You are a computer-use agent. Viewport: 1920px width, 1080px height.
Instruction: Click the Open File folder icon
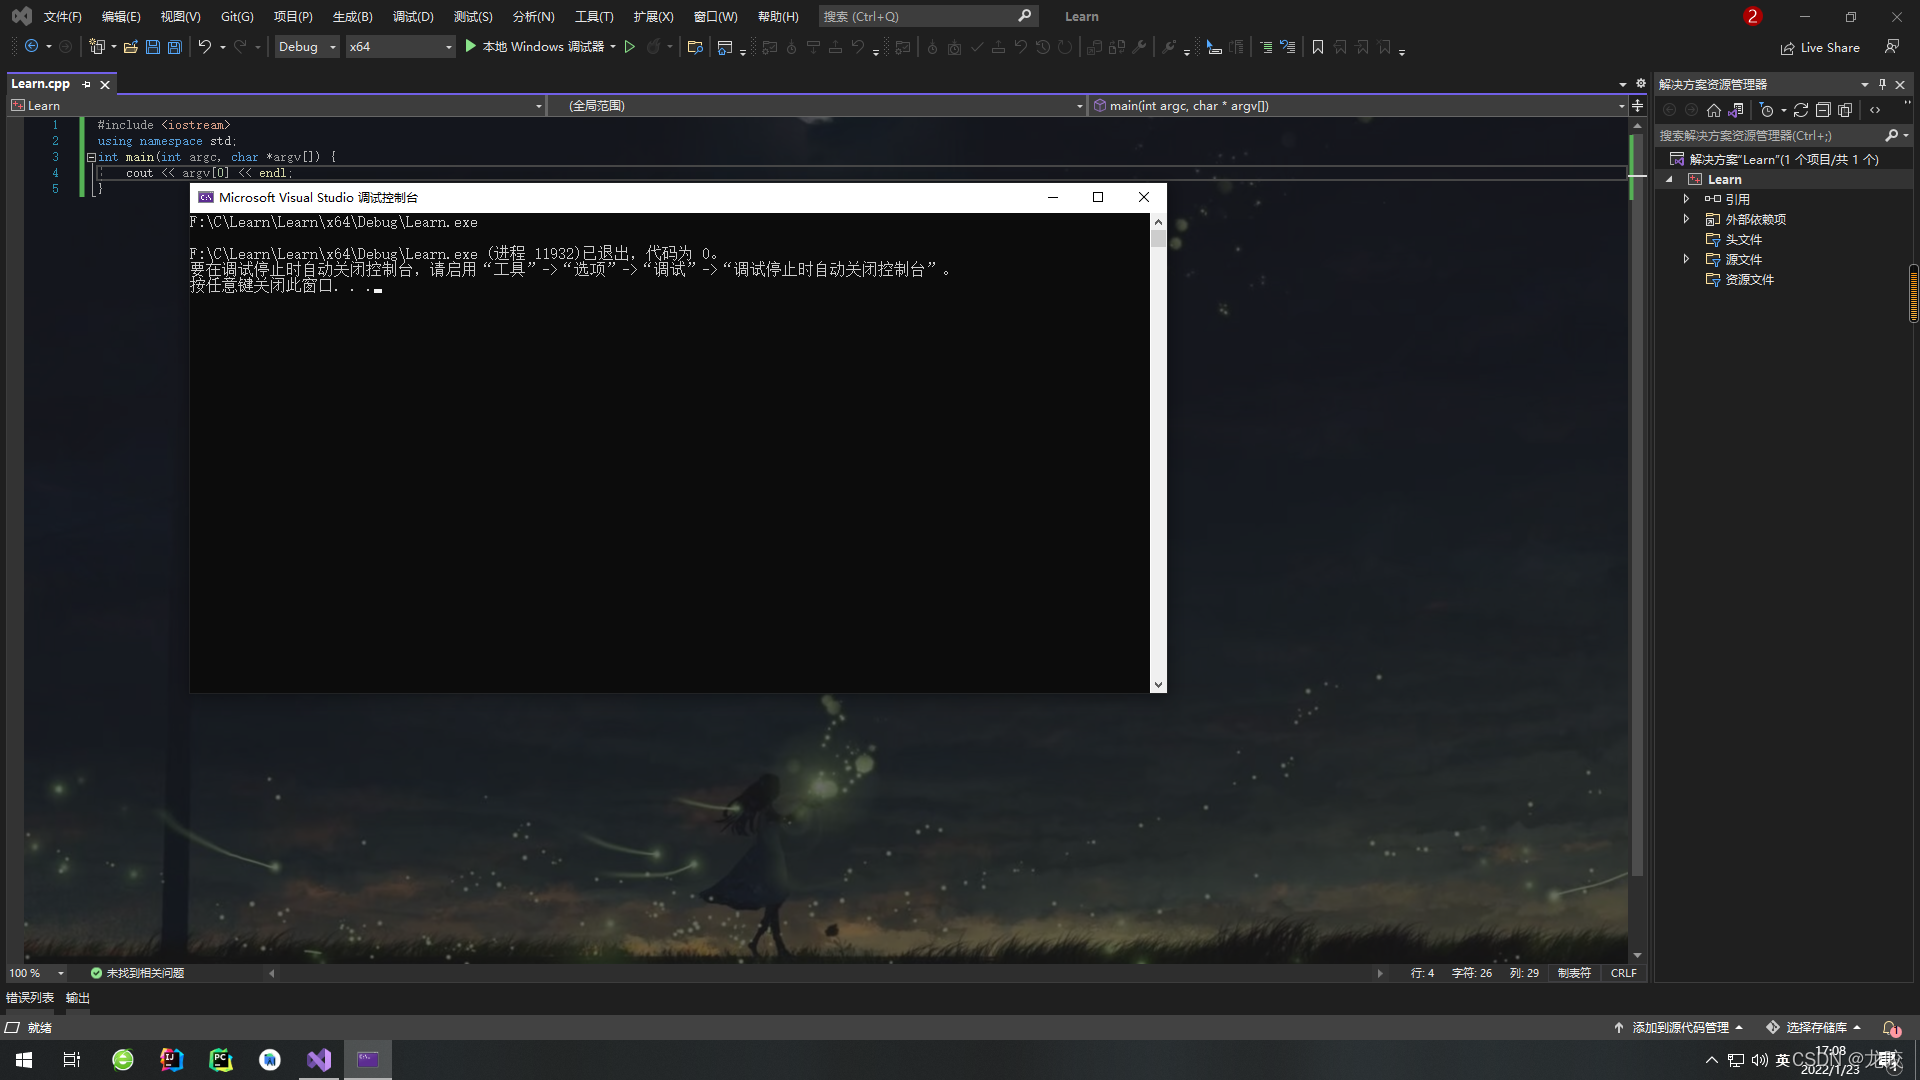(x=130, y=47)
